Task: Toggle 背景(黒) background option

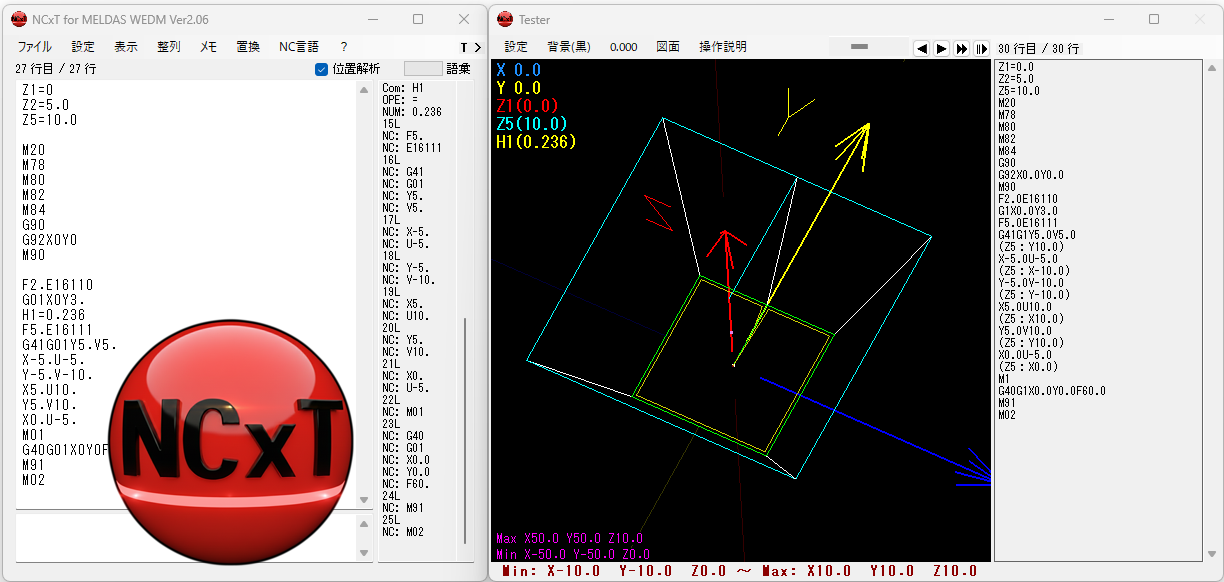Action: 569,47
